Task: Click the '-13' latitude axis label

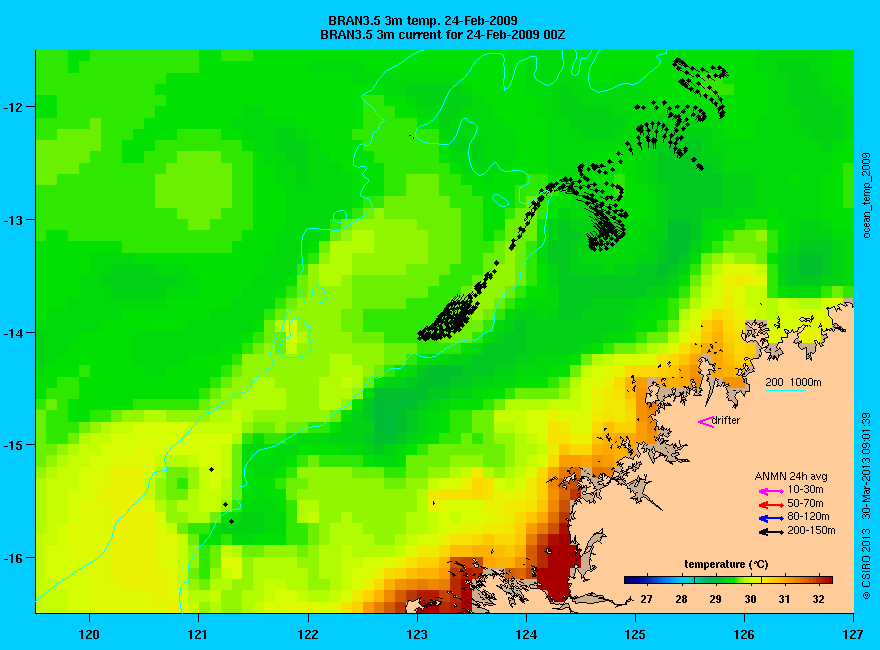Action: 12,219
